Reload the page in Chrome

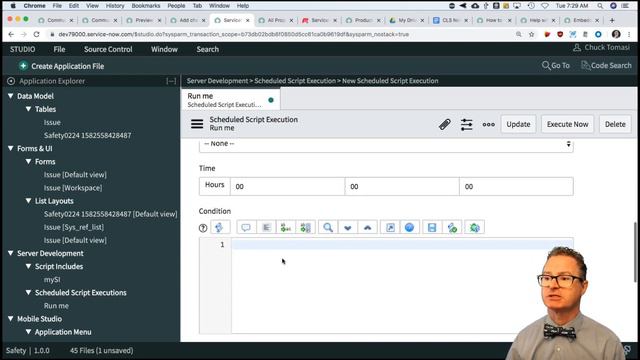click(x=36, y=34)
